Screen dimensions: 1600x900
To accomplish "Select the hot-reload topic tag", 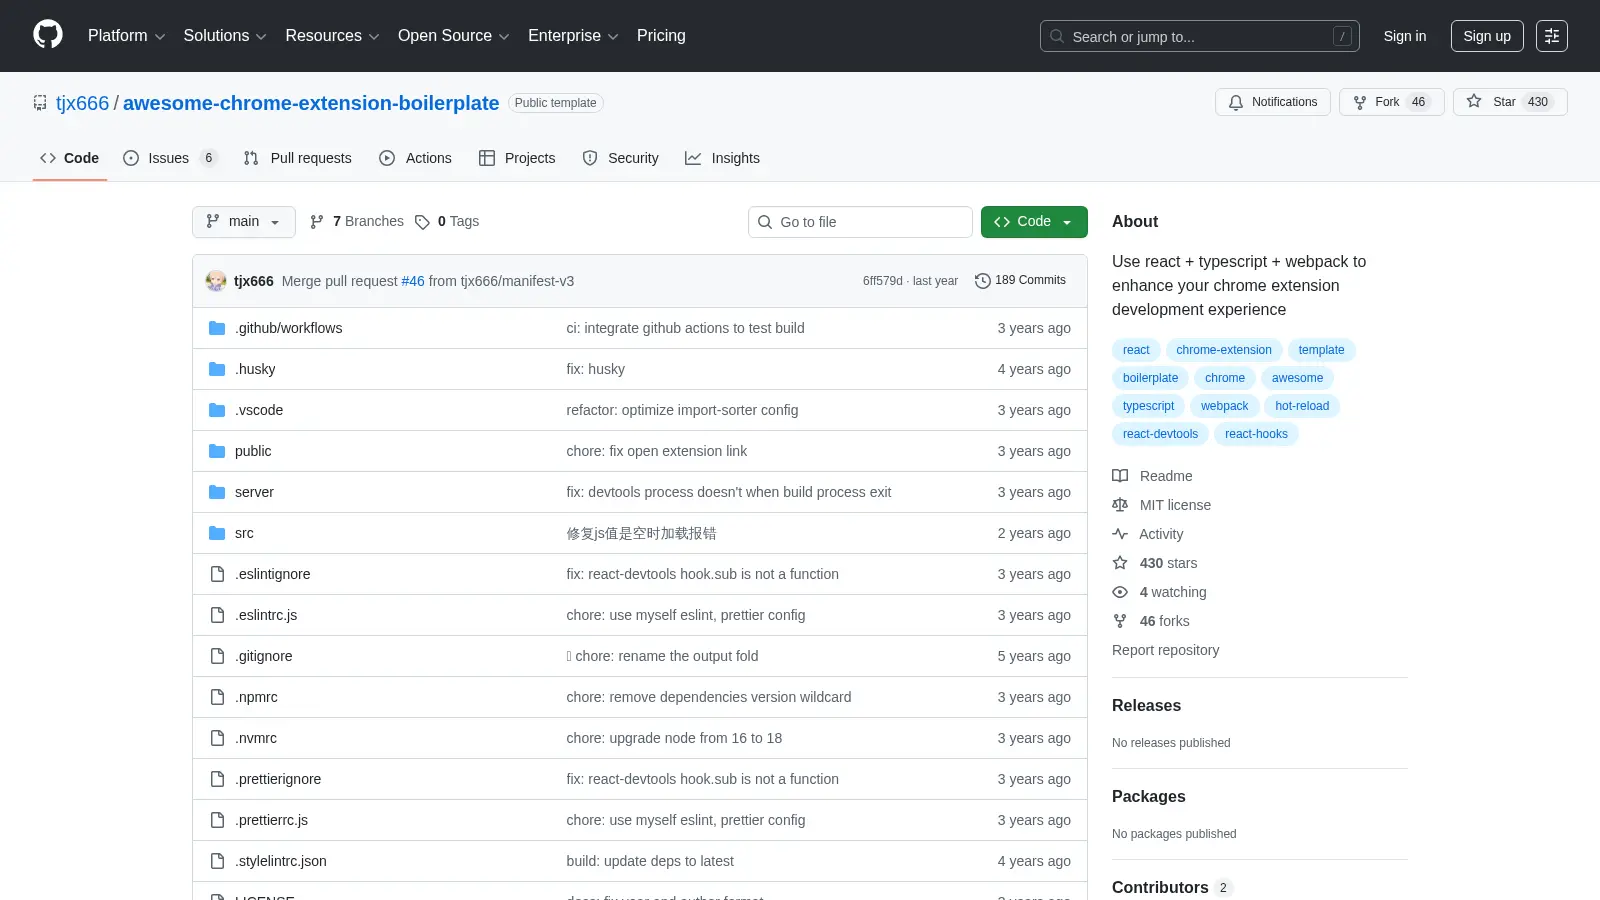I will pyautogui.click(x=1302, y=406).
